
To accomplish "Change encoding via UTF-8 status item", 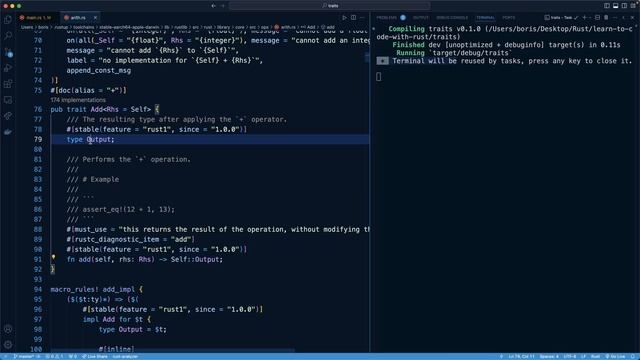I will [x=570, y=357].
